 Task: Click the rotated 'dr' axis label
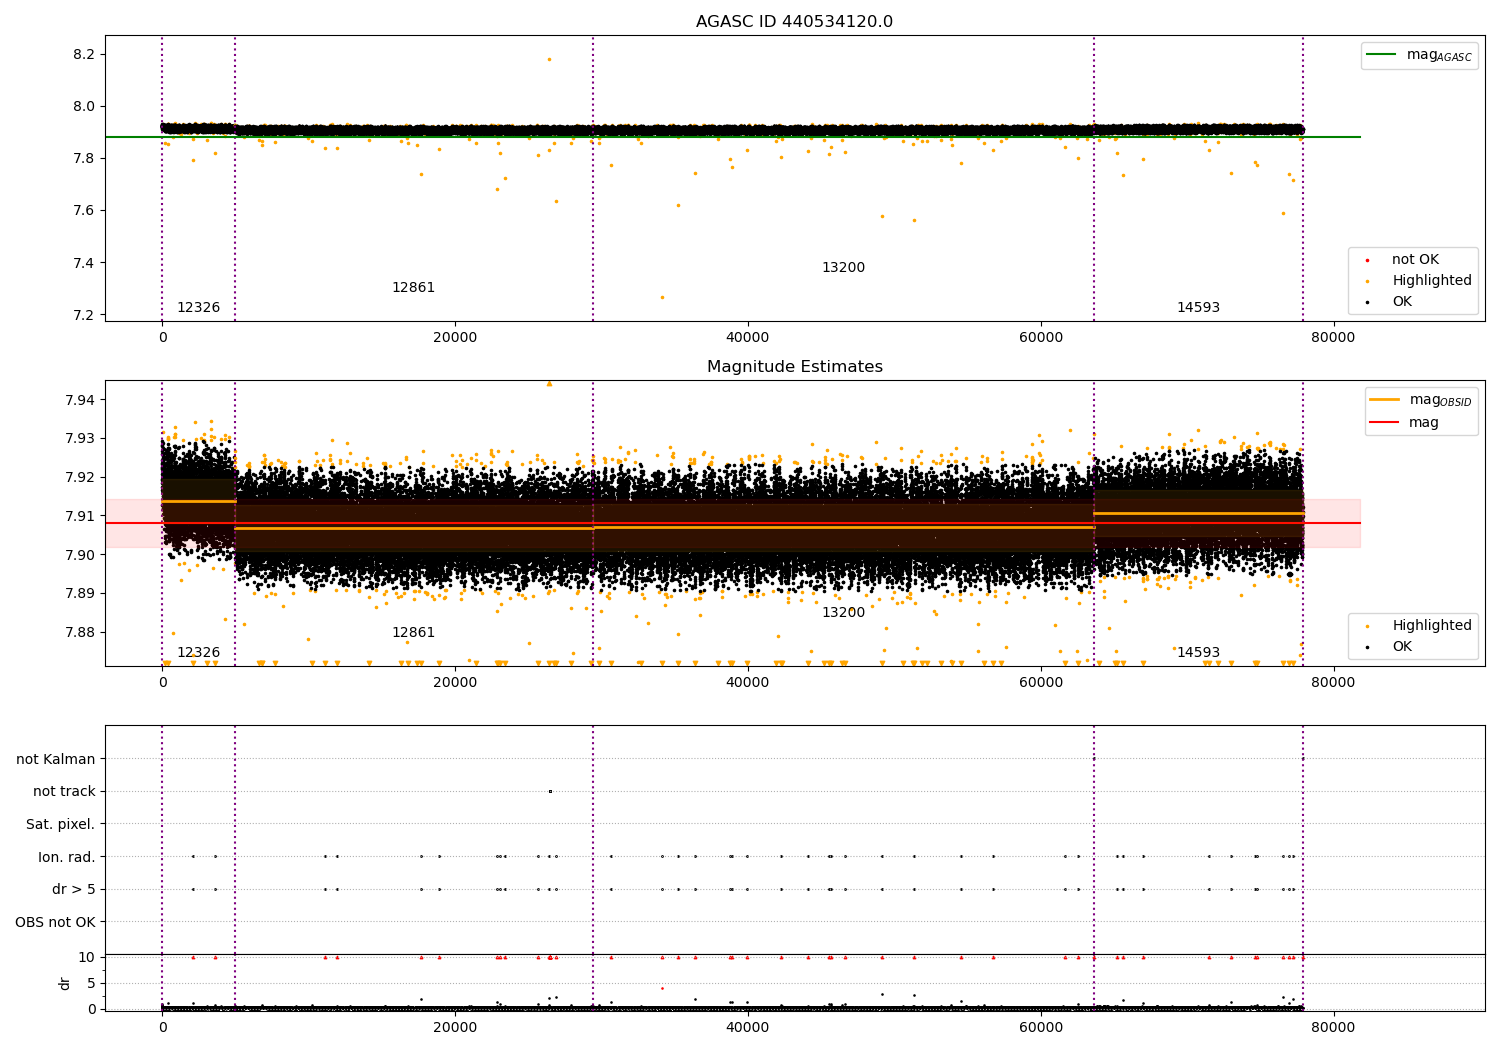tap(65, 983)
